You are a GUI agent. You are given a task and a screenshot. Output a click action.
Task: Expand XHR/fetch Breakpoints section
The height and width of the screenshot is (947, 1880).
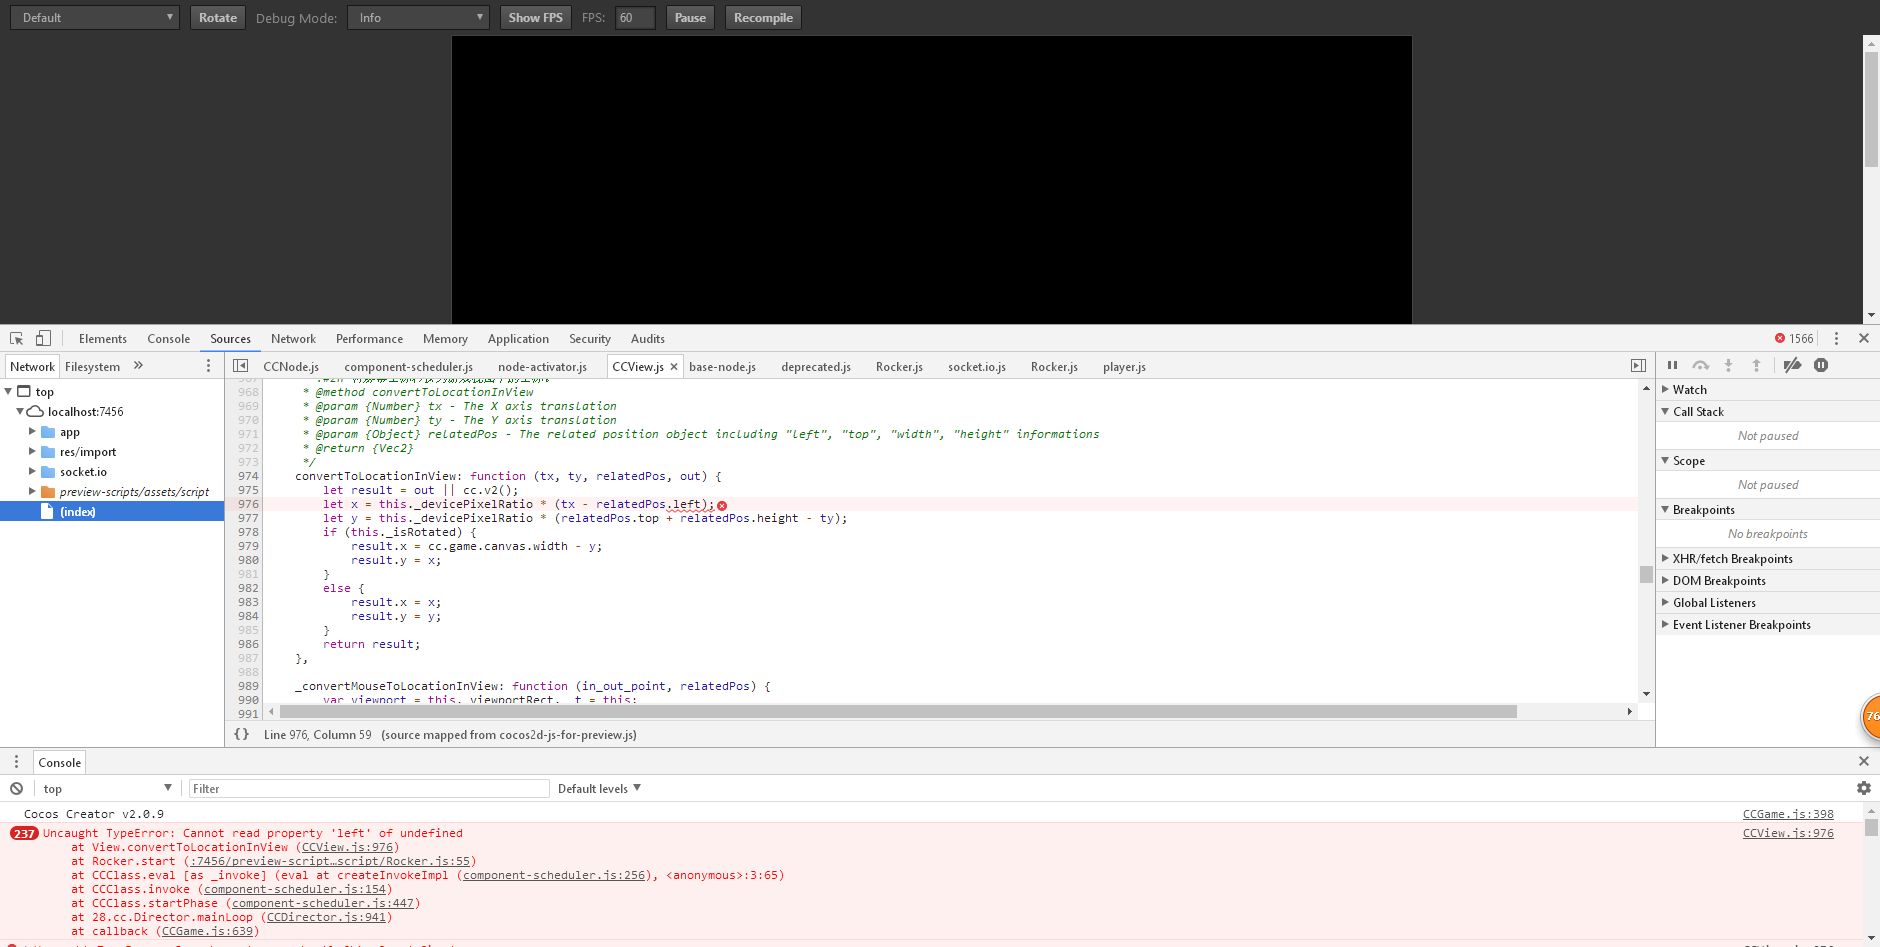(1767, 559)
